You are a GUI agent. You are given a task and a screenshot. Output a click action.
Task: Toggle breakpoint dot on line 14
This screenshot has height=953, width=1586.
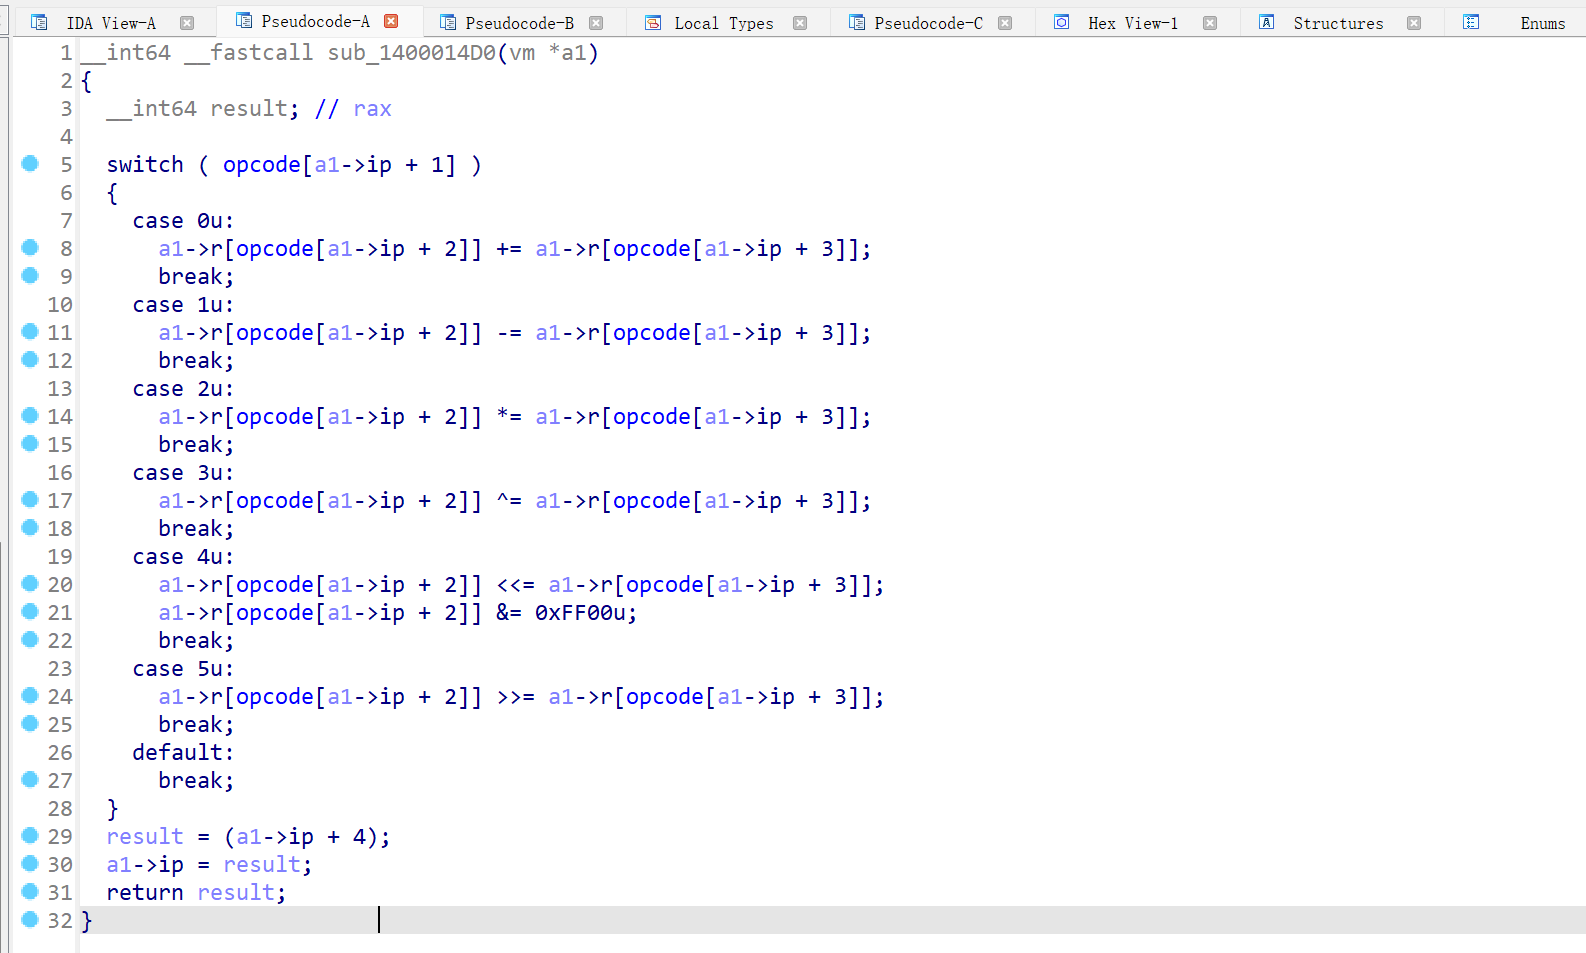(x=30, y=415)
